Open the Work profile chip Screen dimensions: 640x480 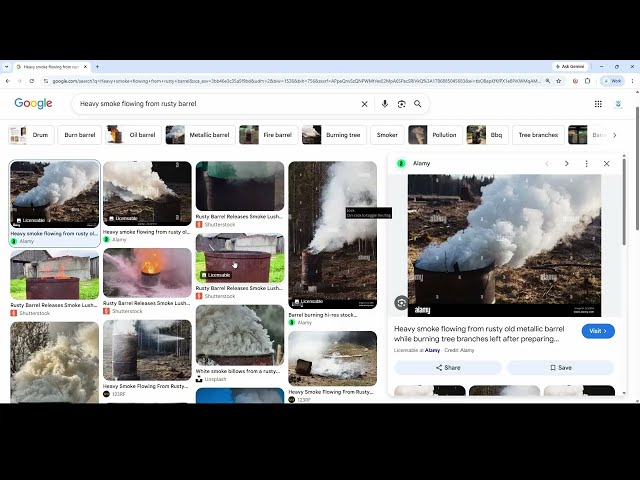[x=613, y=81]
